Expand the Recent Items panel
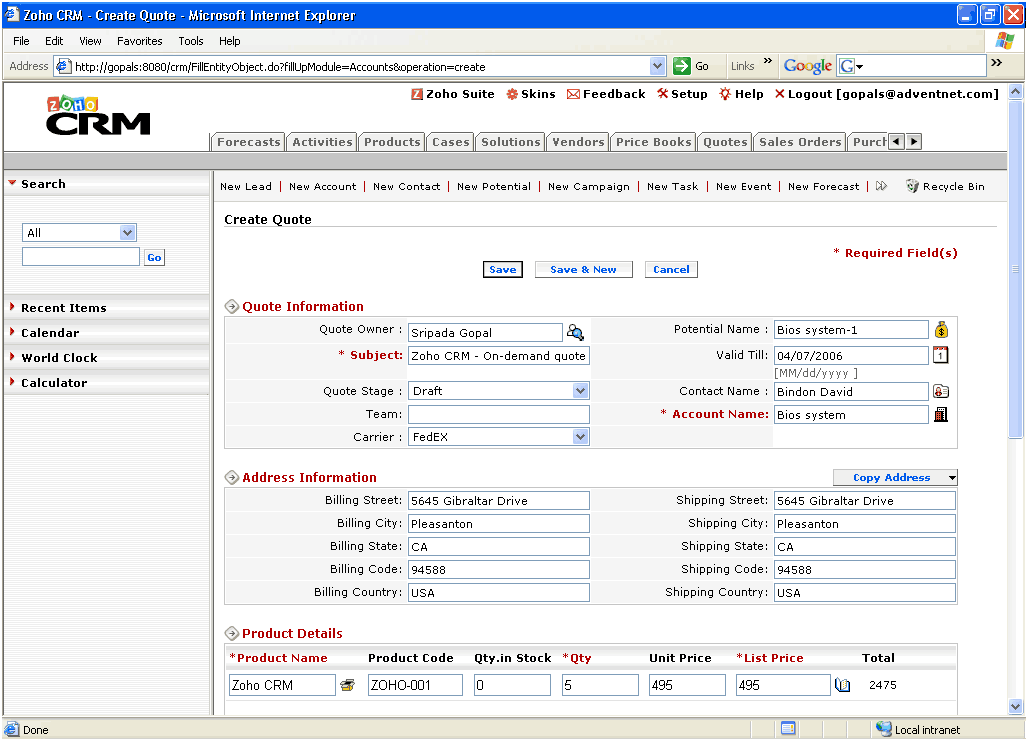 tap(64, 308)
